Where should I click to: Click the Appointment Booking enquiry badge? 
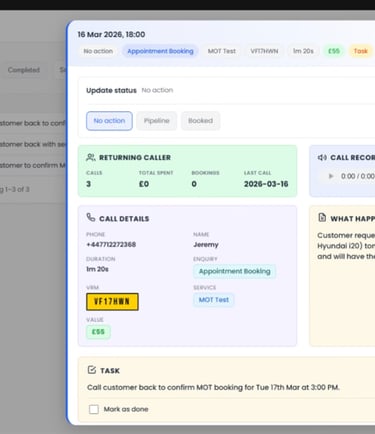[235, 271]
